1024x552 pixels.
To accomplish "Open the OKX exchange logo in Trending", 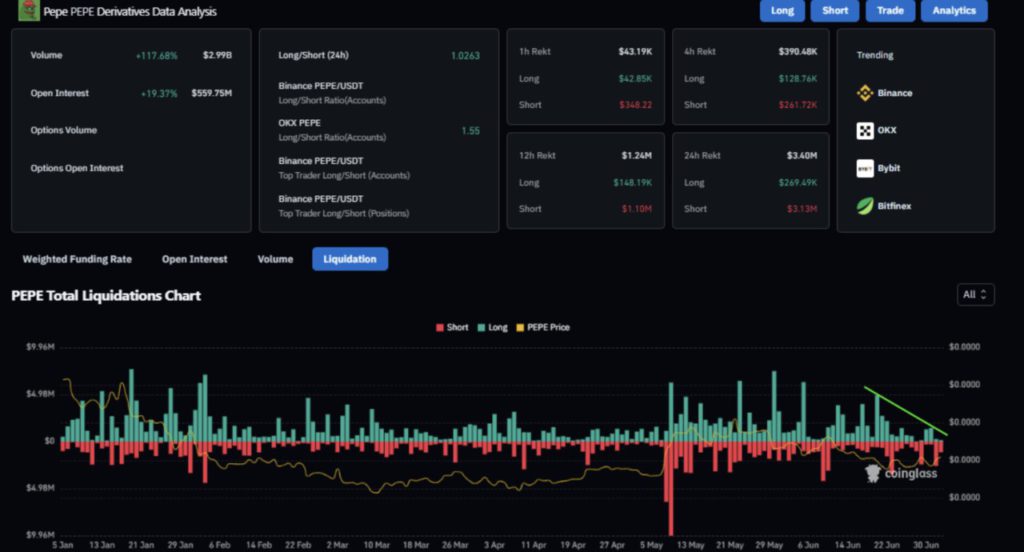I will (865, 131).
